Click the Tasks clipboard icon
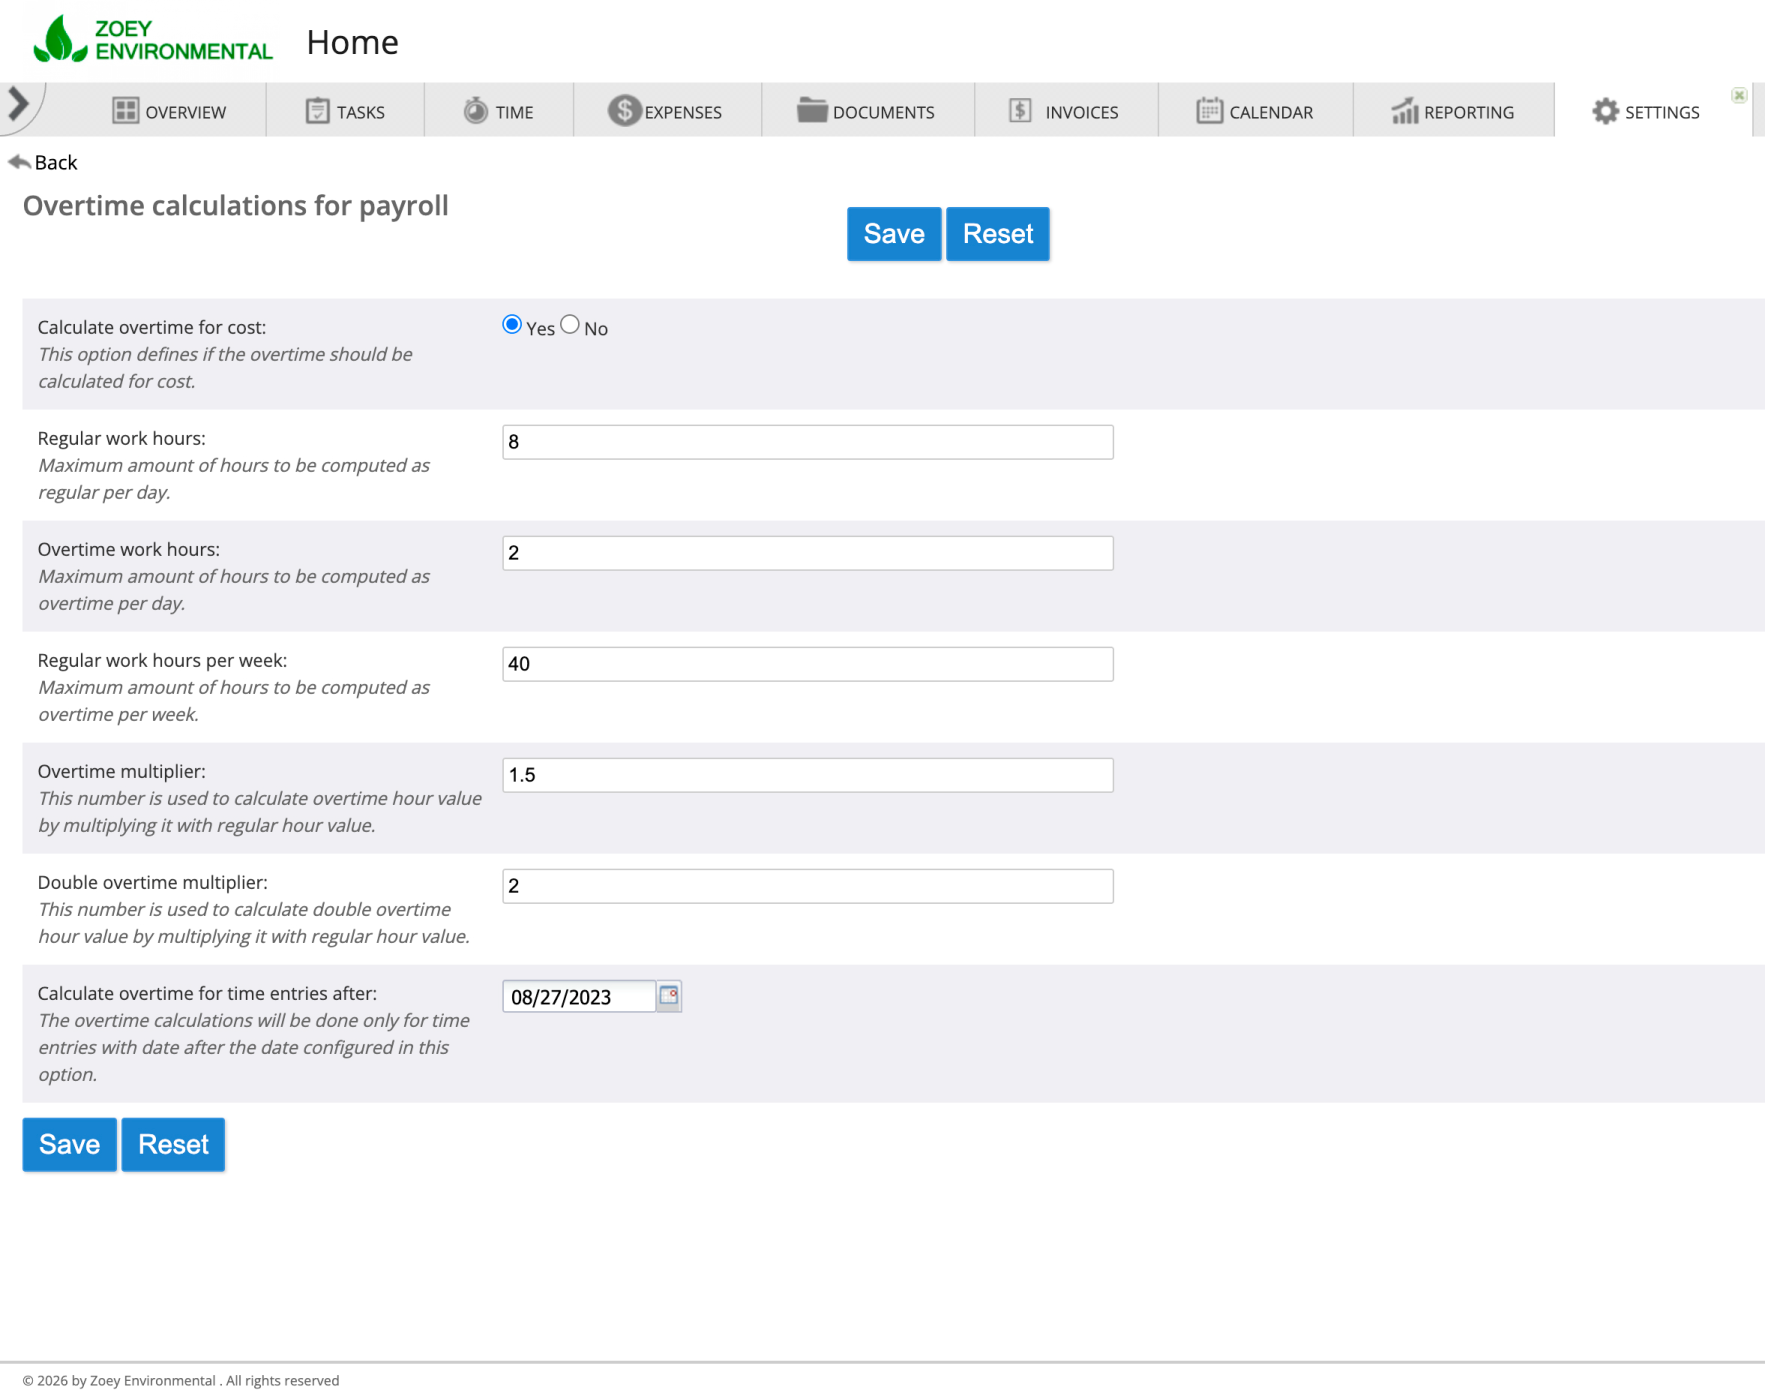 pyautogui.click(x=317, y=111)
